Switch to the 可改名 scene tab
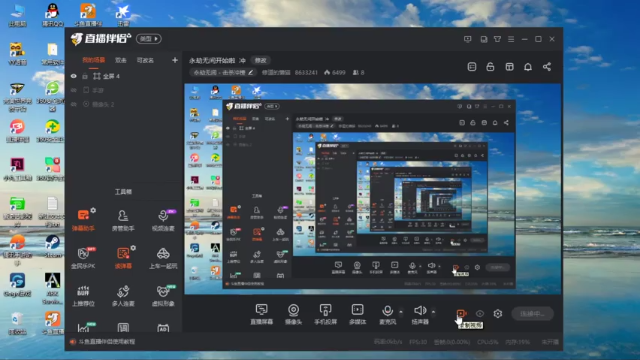This screenshot has width=640, height=360. pos(145,60)
